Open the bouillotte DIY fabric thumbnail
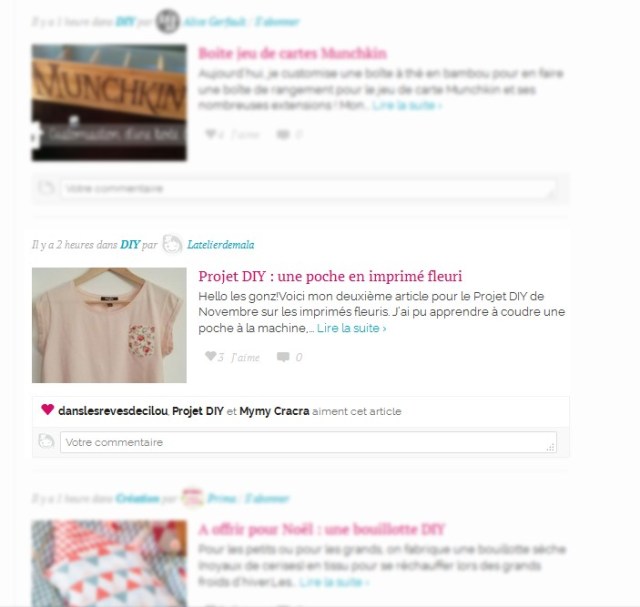This screenshot has height=607, width=640. tap(109, 563)
